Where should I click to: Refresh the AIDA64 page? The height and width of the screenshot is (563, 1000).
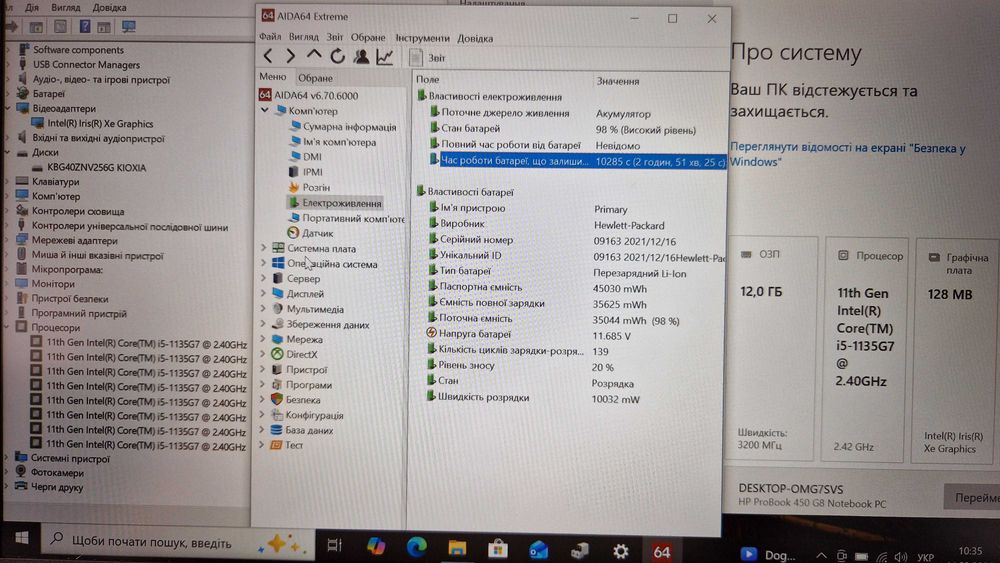pos(337,56)
